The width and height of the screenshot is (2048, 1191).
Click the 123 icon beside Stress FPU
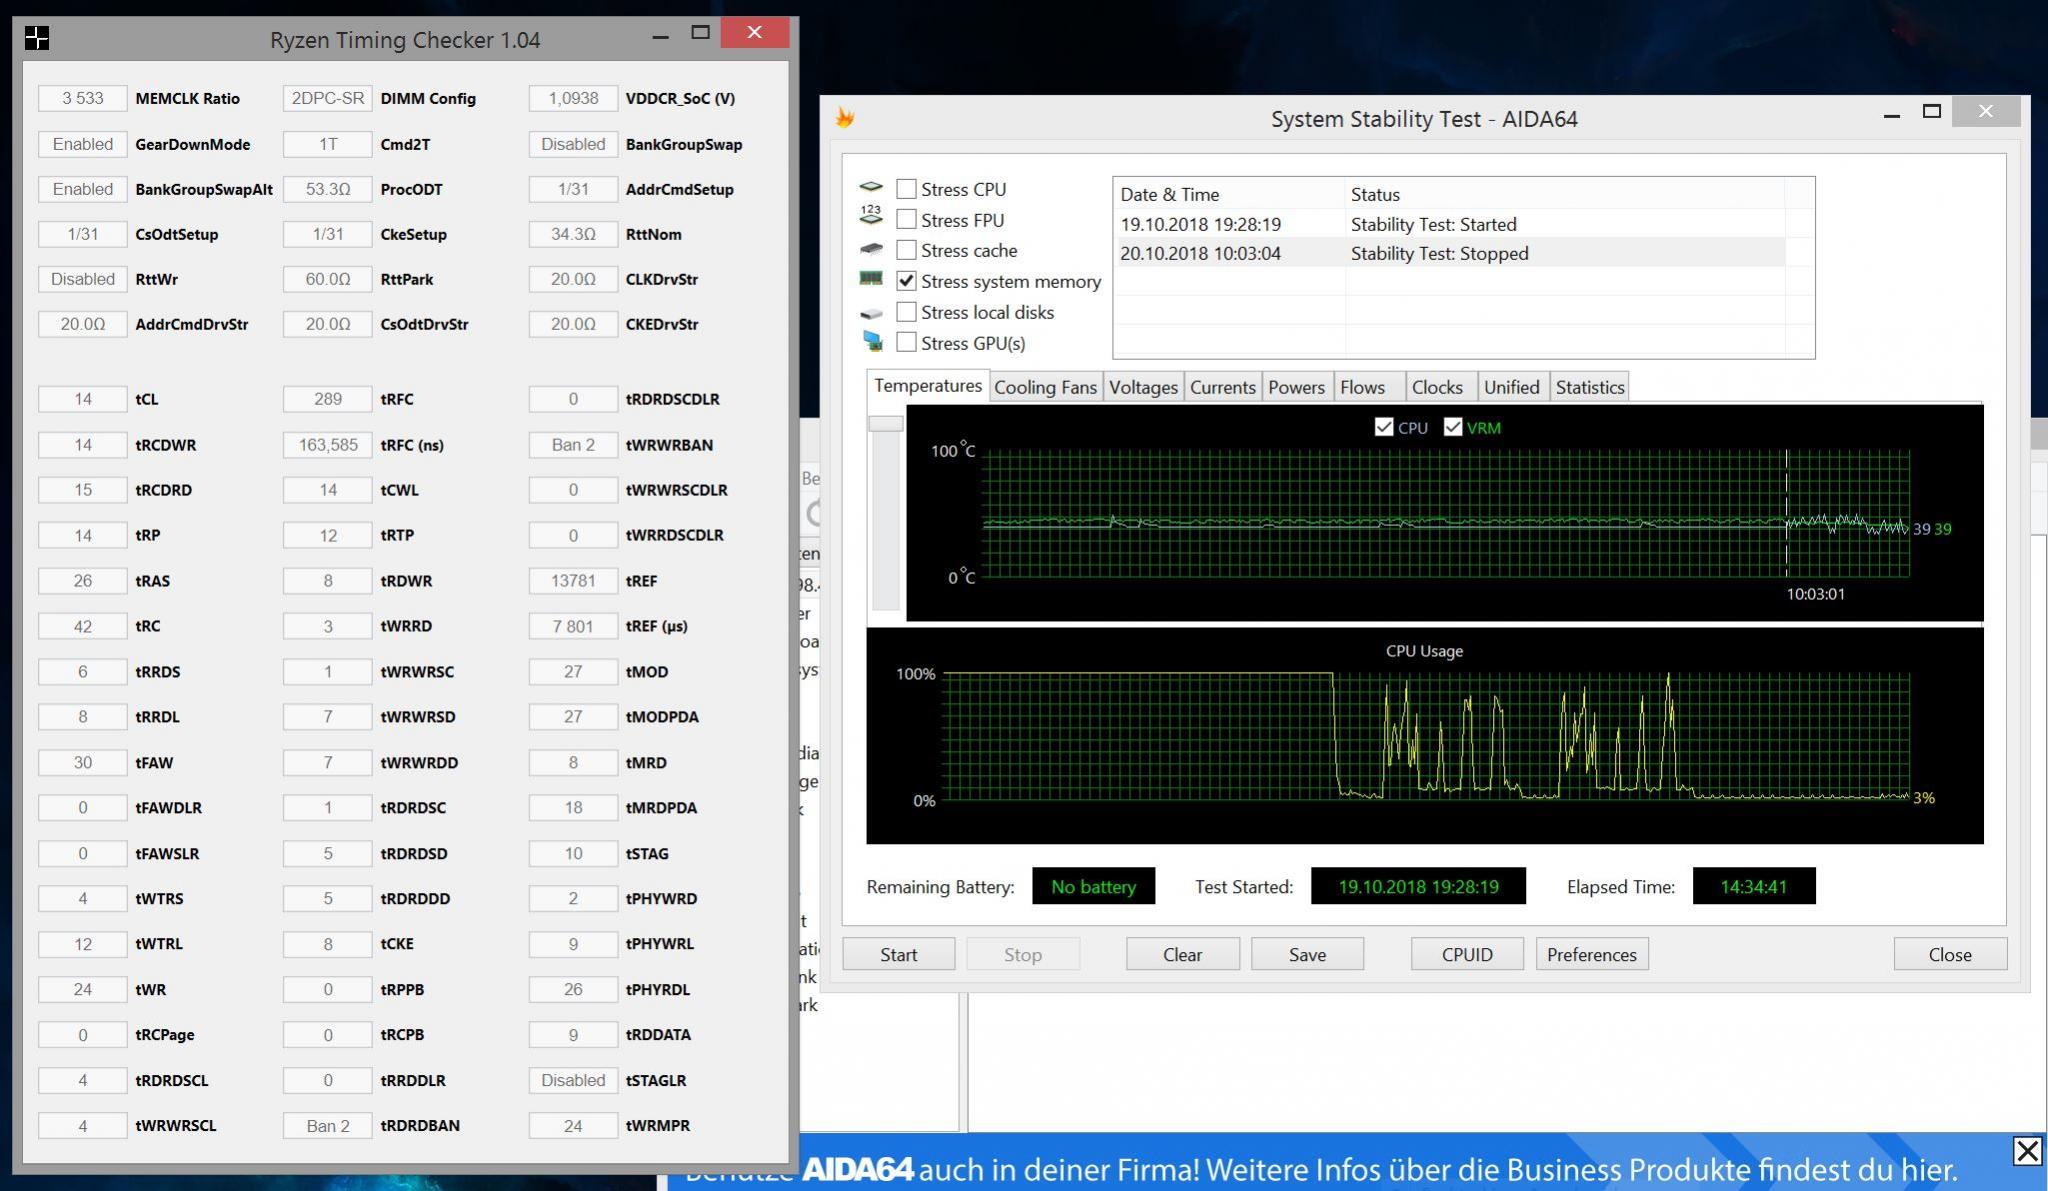[871, 216]
